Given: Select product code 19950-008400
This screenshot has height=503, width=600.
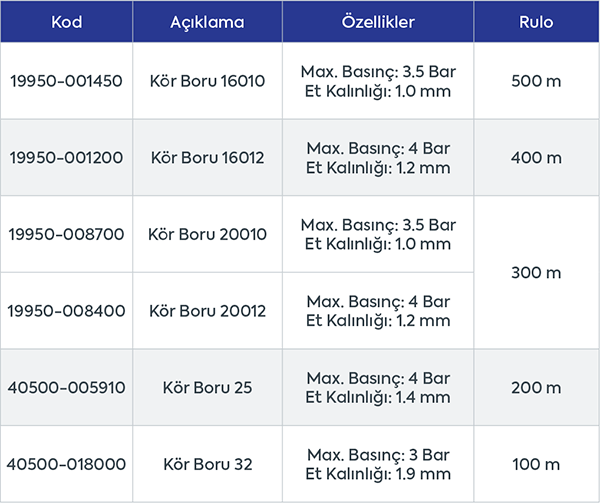Looking at the screenshot, I should click(x=66, y=311).
